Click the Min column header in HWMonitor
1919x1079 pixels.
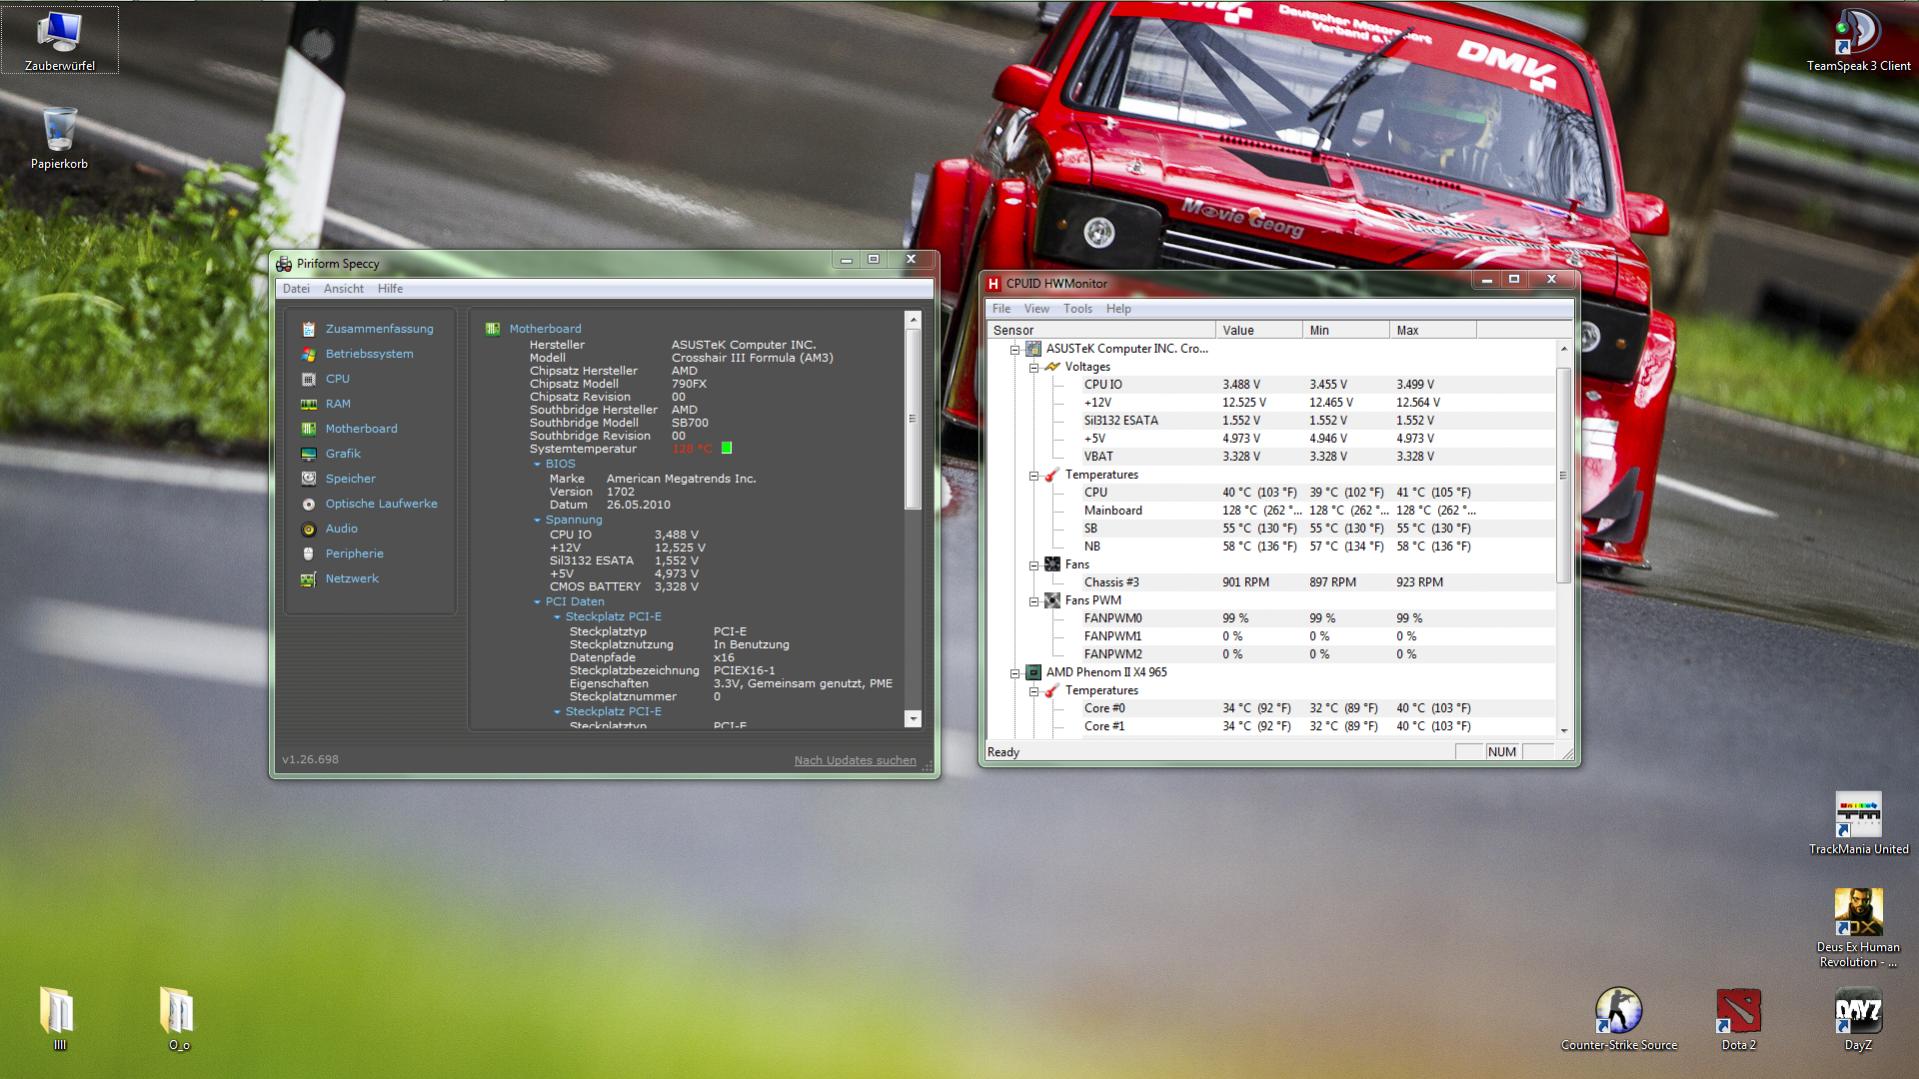point(1346,330)
